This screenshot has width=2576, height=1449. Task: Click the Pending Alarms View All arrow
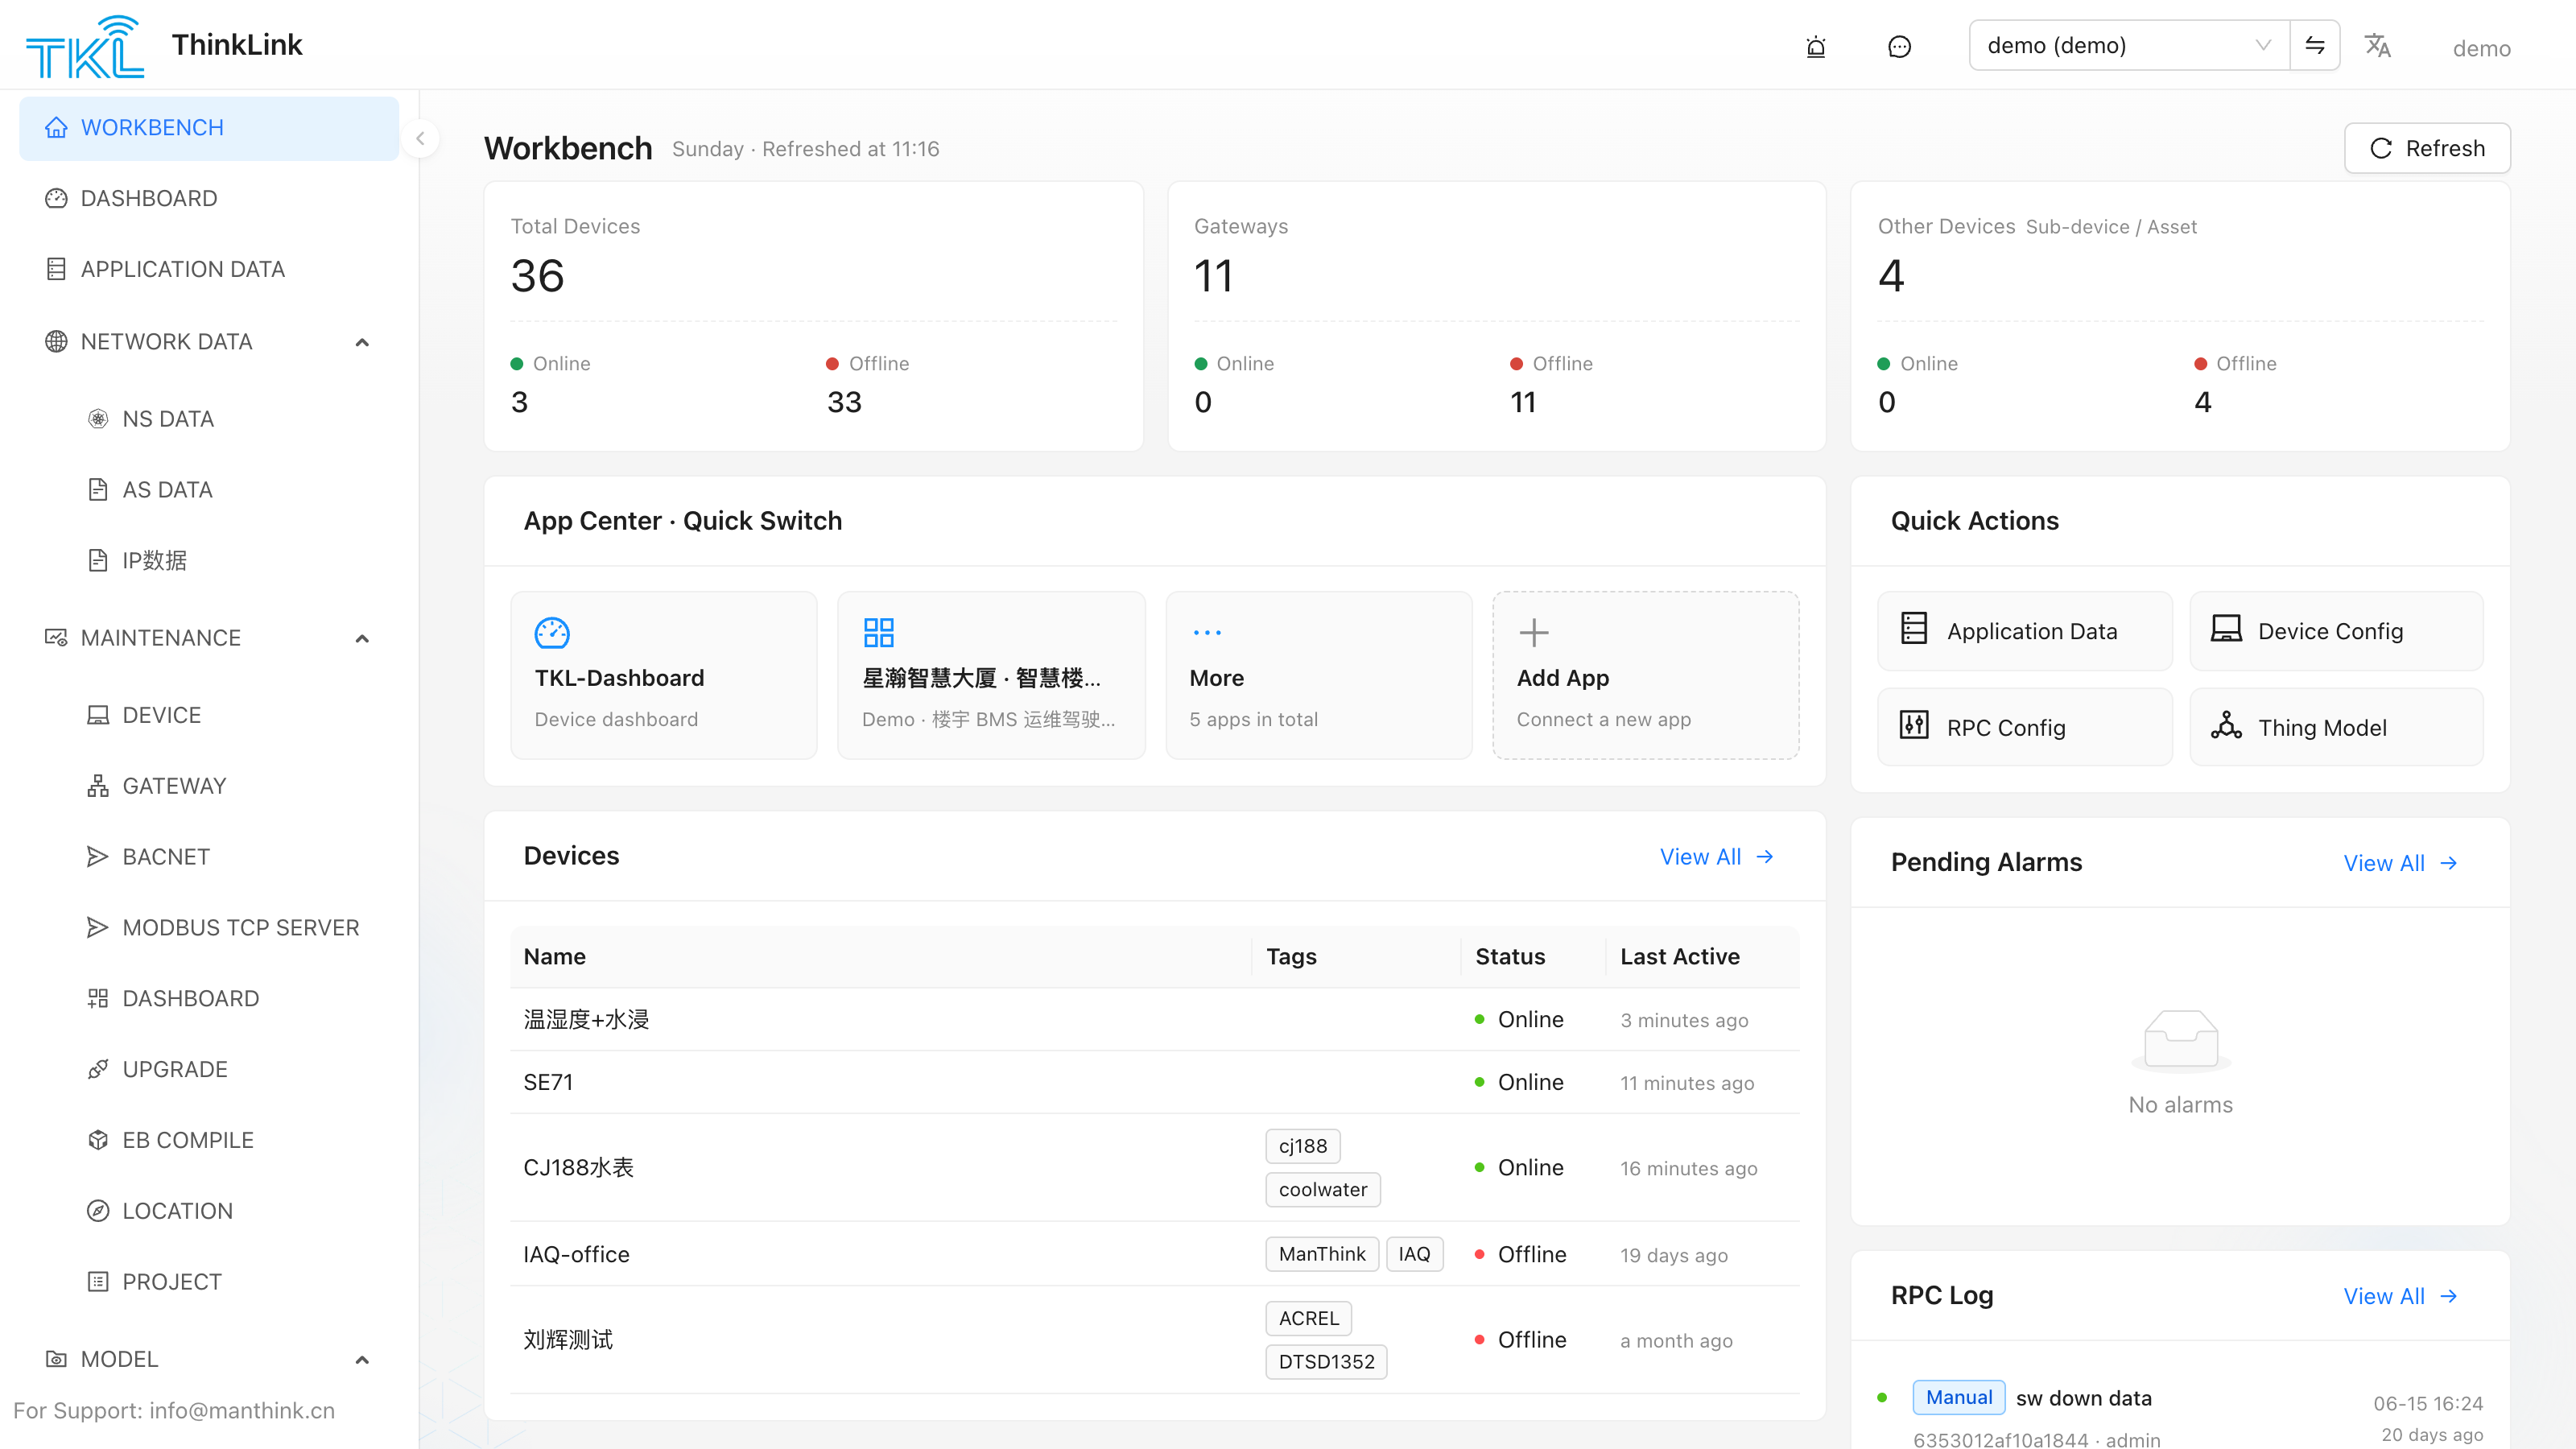[x=2448, y=863]
